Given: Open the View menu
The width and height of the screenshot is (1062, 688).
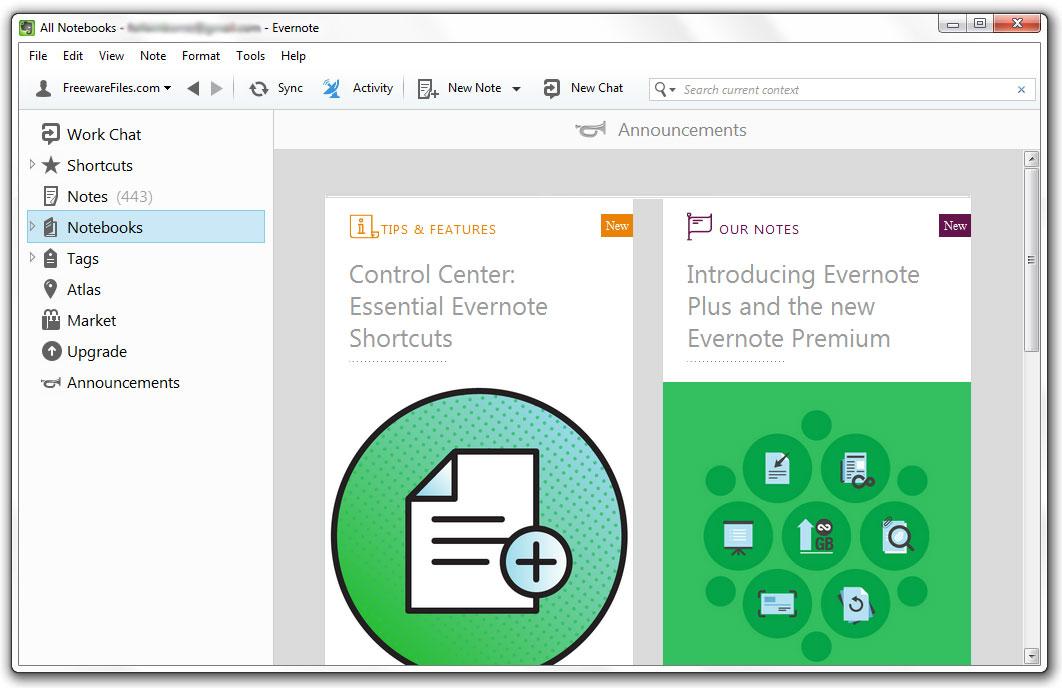Looking at the screenshot, I should (x=111, y=56).
